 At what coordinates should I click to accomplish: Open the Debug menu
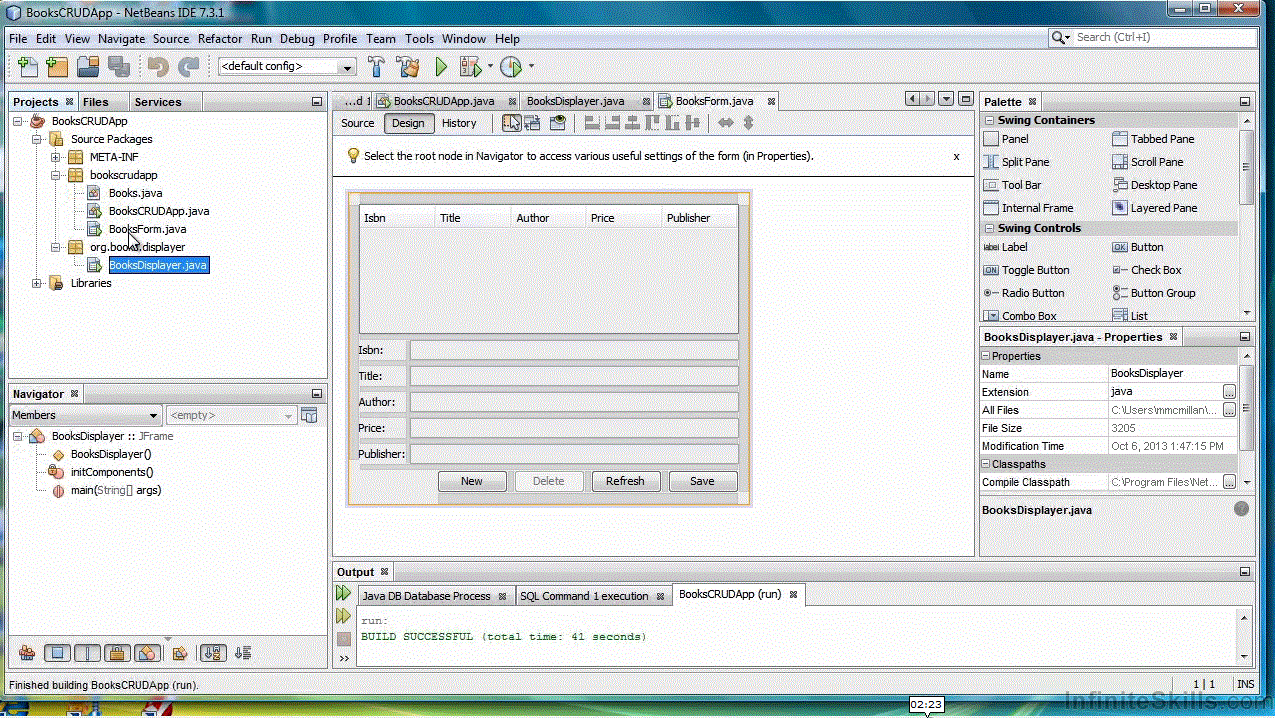click(x=297, y=38)
